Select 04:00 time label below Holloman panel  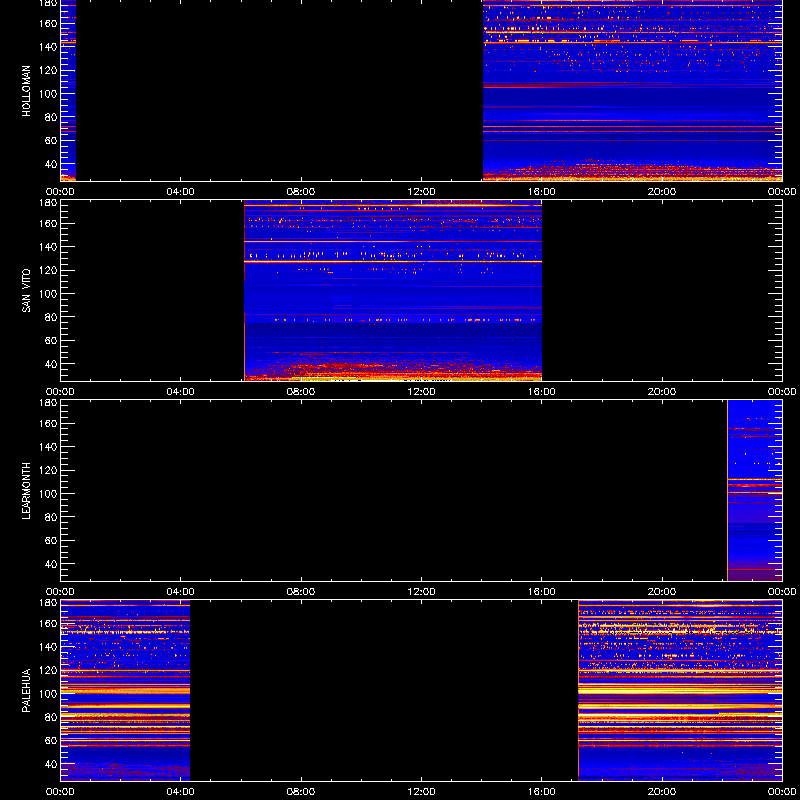point(181,192)
